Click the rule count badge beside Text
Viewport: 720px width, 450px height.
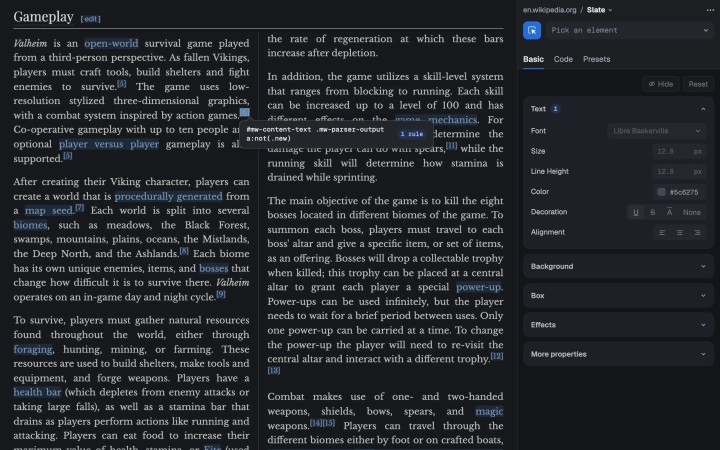555,109
